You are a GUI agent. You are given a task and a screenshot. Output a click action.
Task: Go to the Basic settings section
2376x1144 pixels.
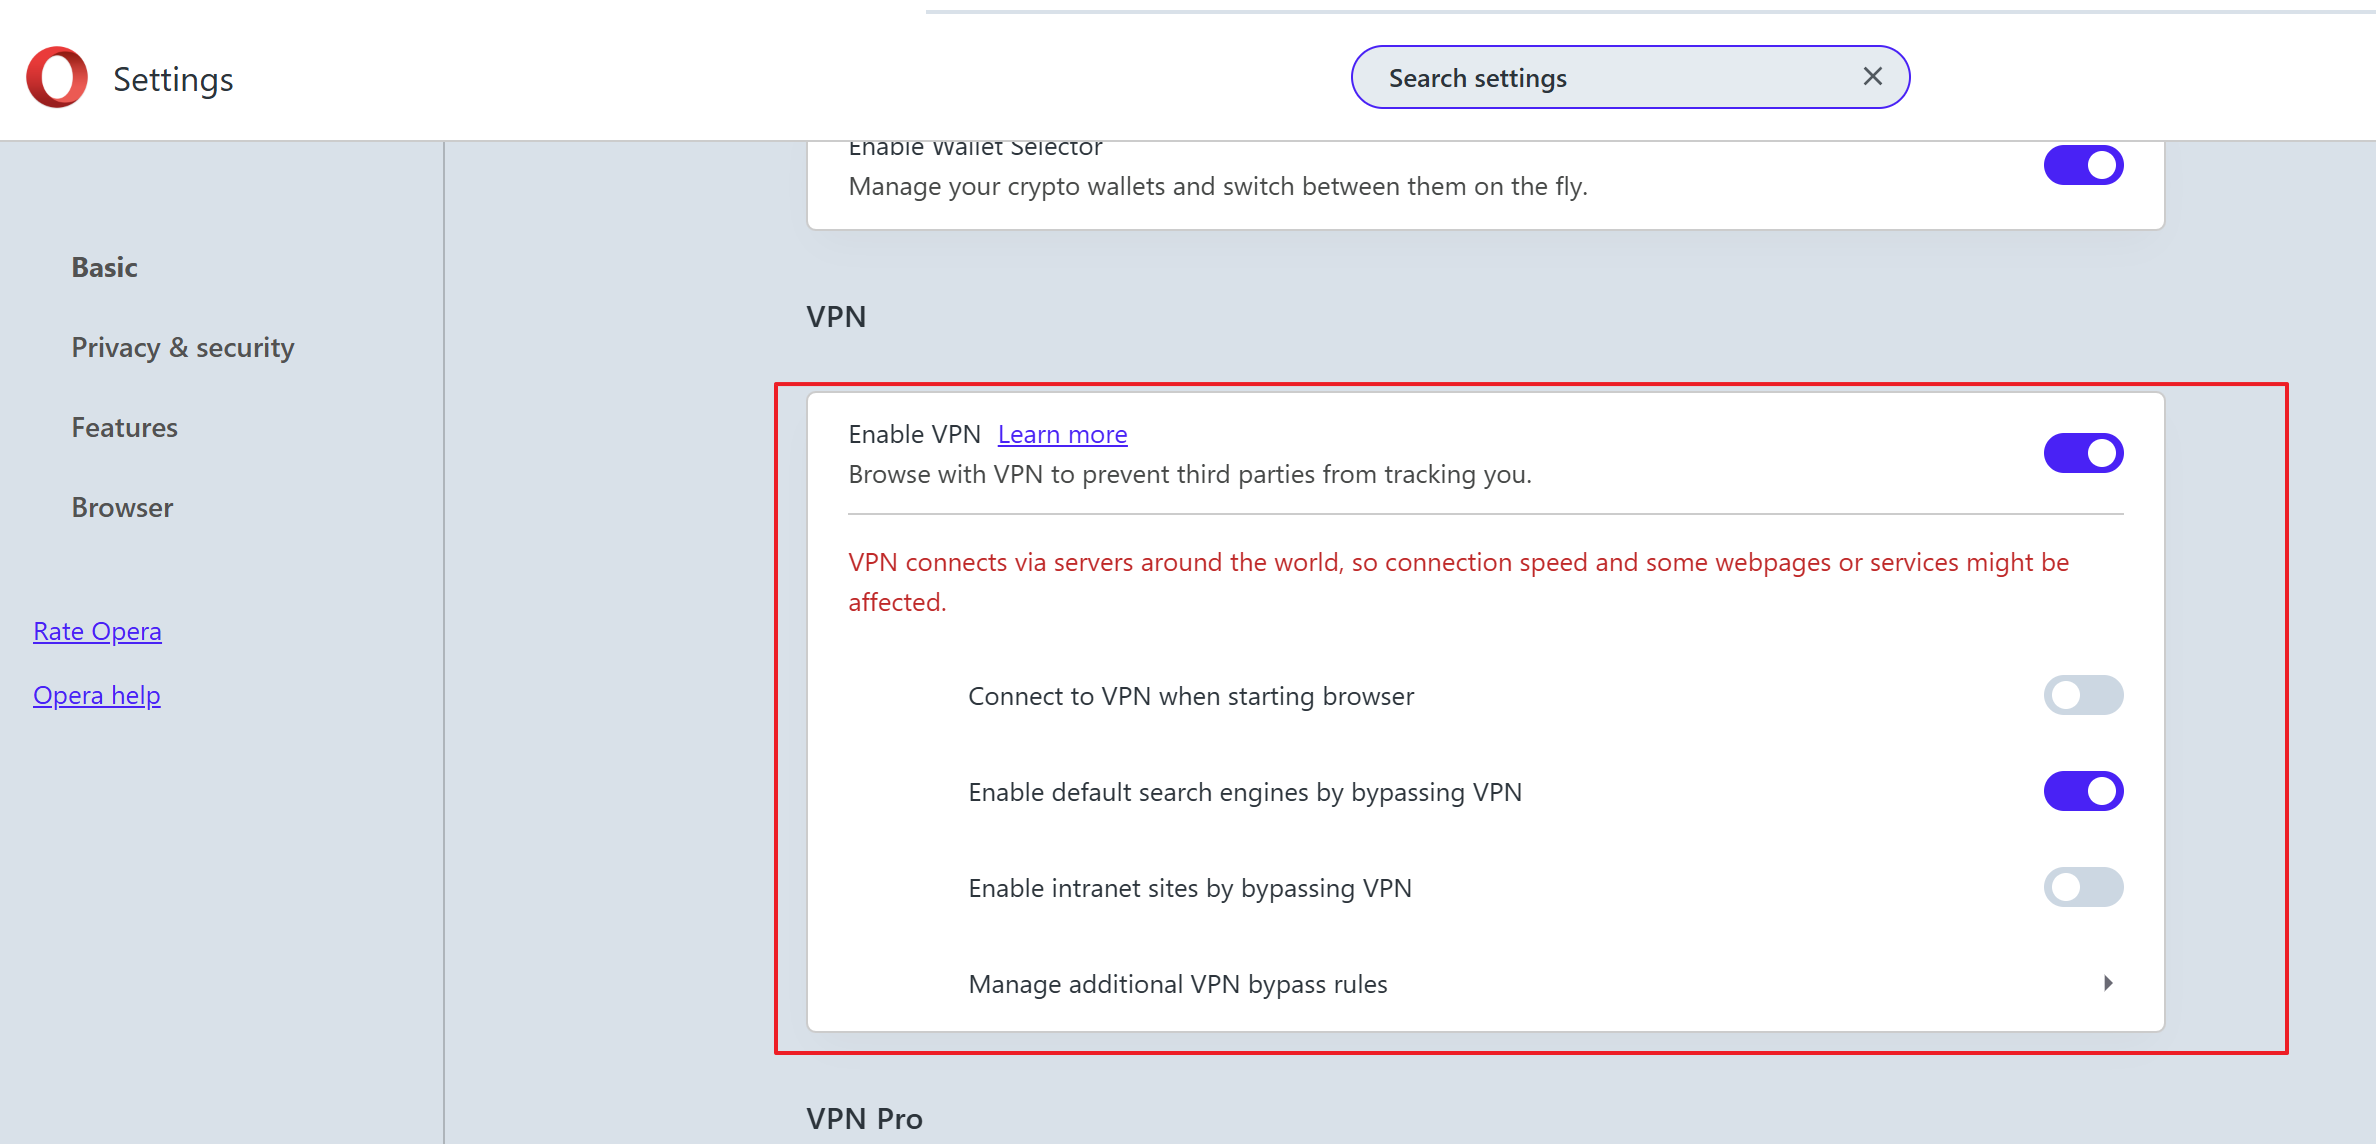(104, 267)
